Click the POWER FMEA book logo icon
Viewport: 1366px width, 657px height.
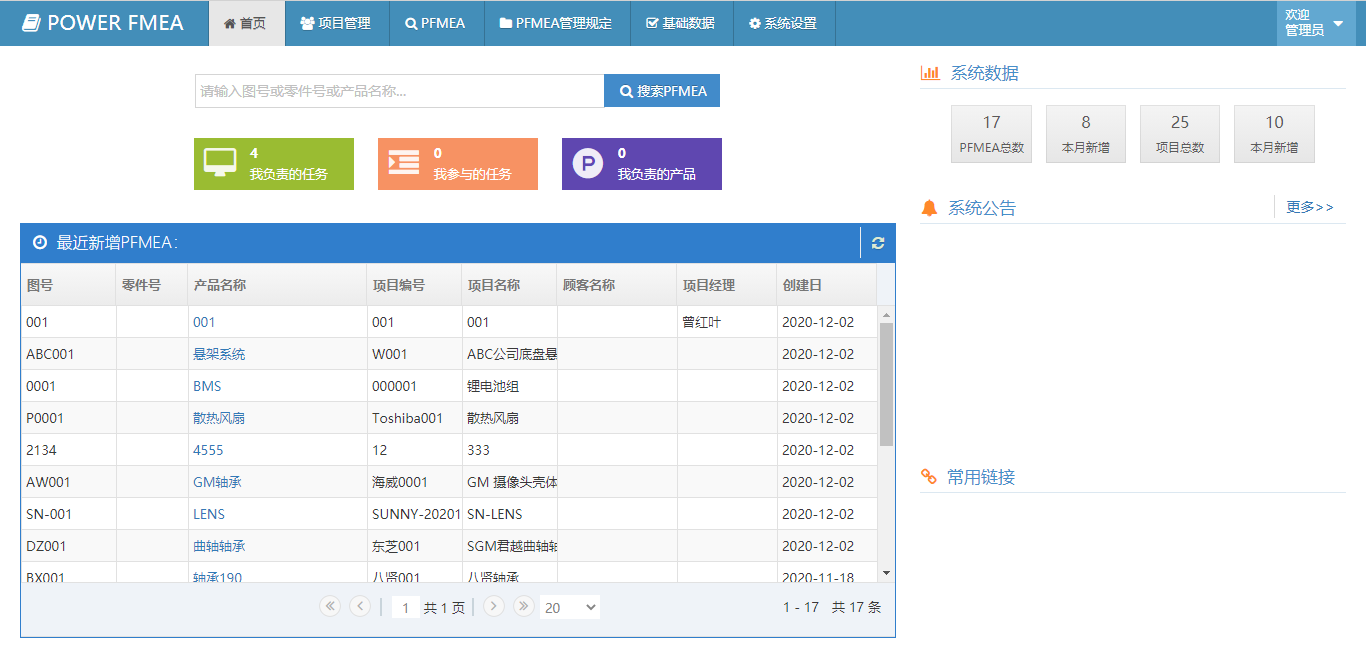pos(31,23)
